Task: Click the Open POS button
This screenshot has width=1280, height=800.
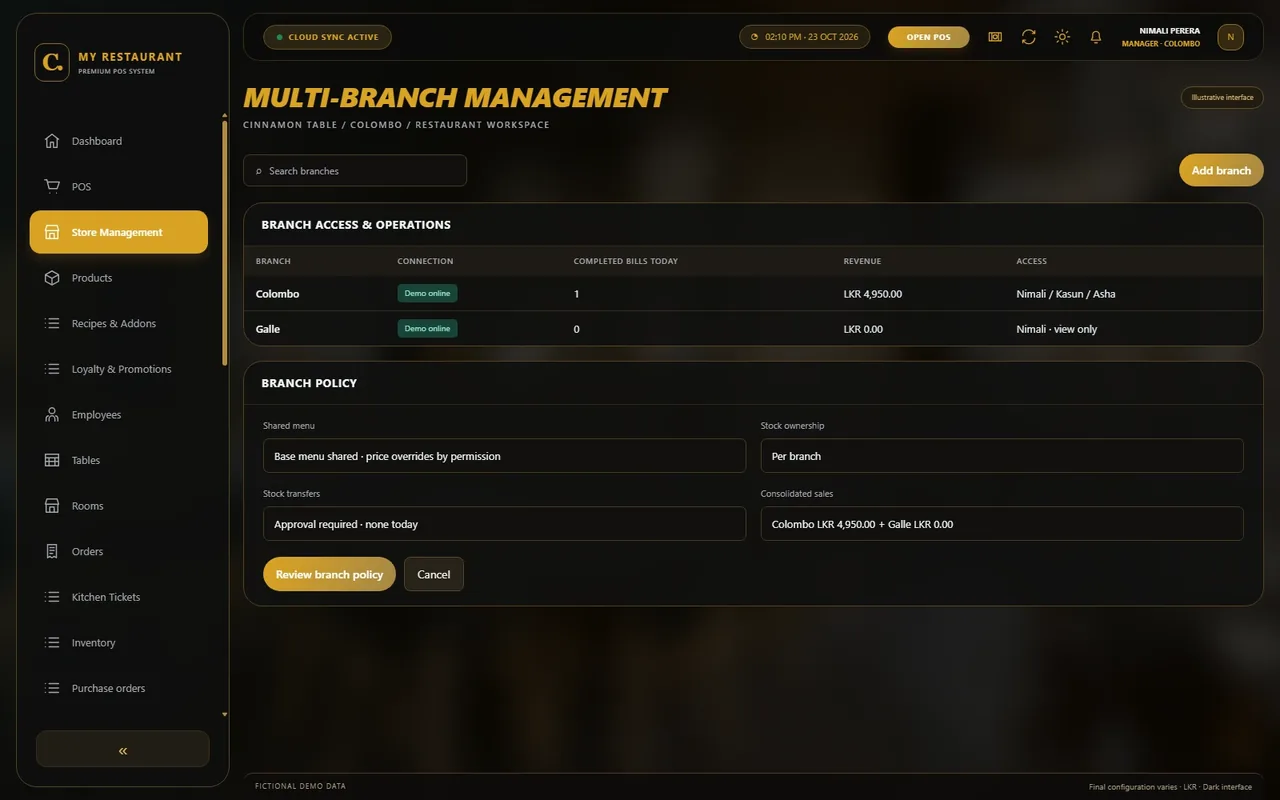Action: pyautogui.click(x=928, y=37)
